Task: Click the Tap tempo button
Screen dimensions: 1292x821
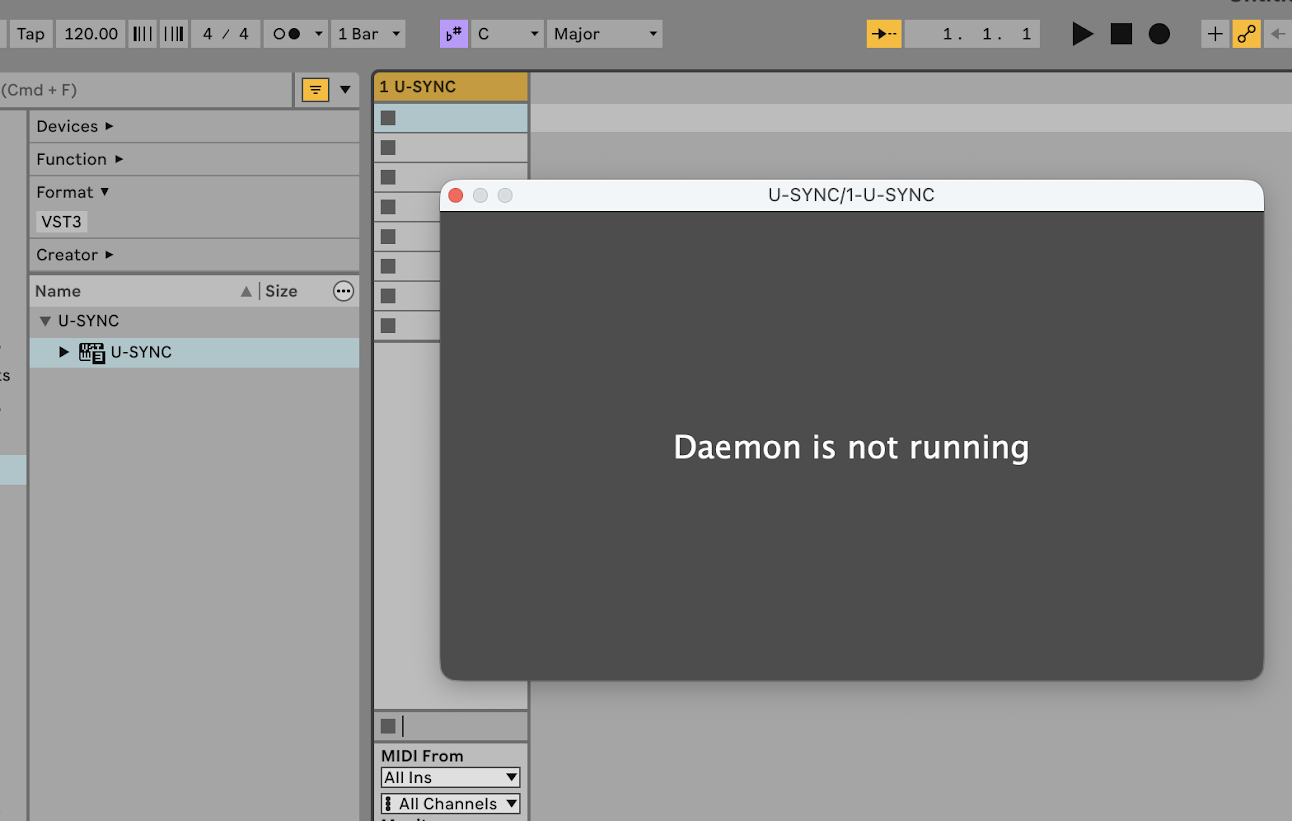Action: (31, 34)
